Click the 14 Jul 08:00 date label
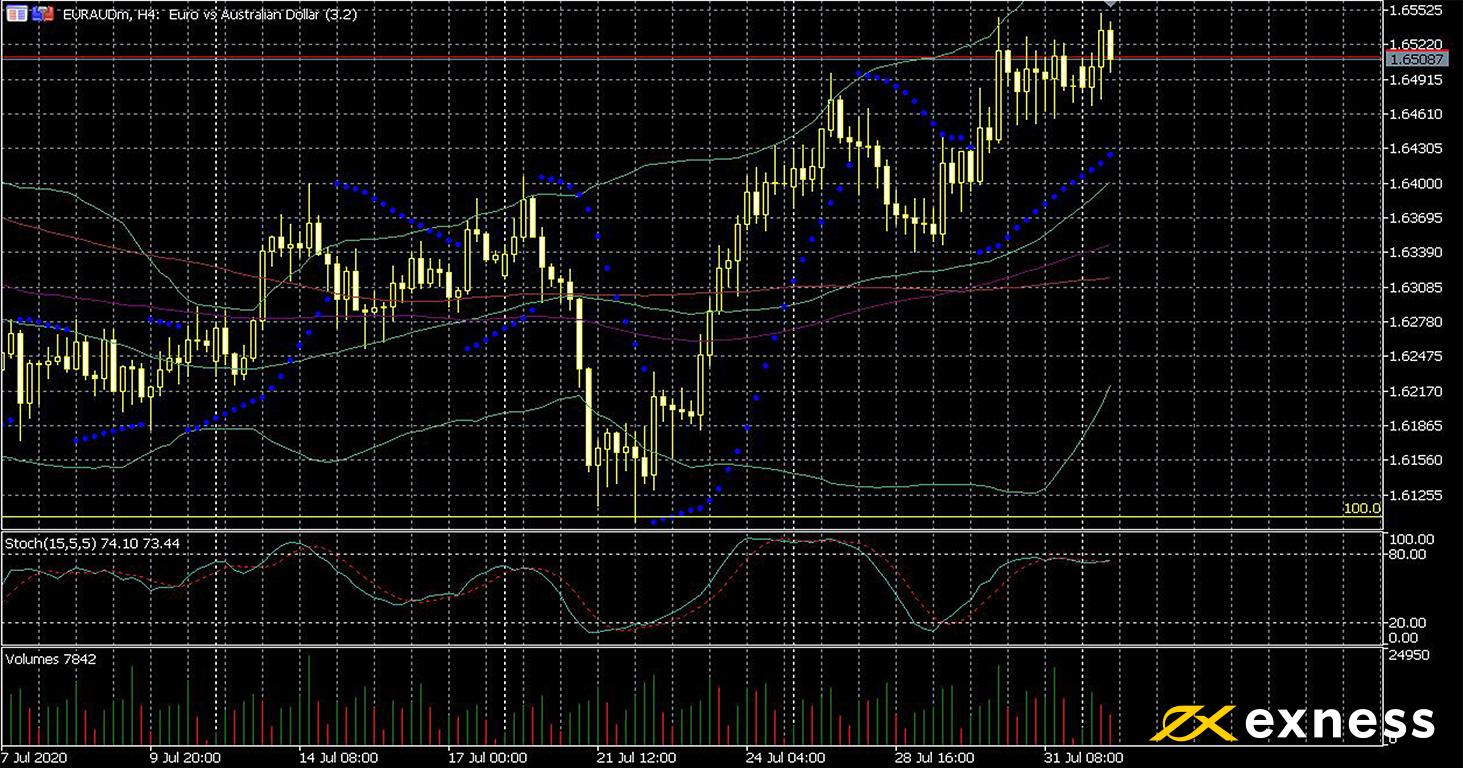 pos(341,758)
